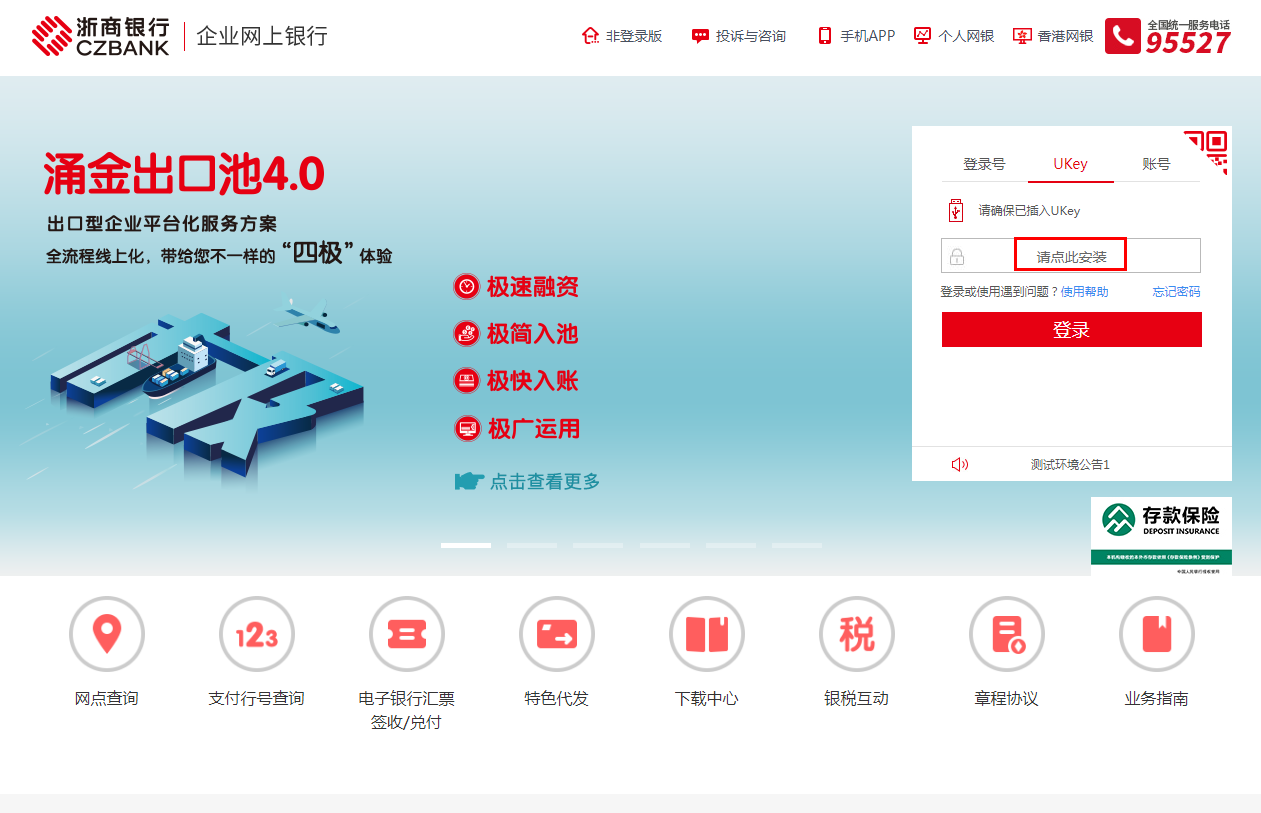Screen dimensions: 1261x813
Task: Open 章程协议 via the document icon
Action: point(1007,634)
